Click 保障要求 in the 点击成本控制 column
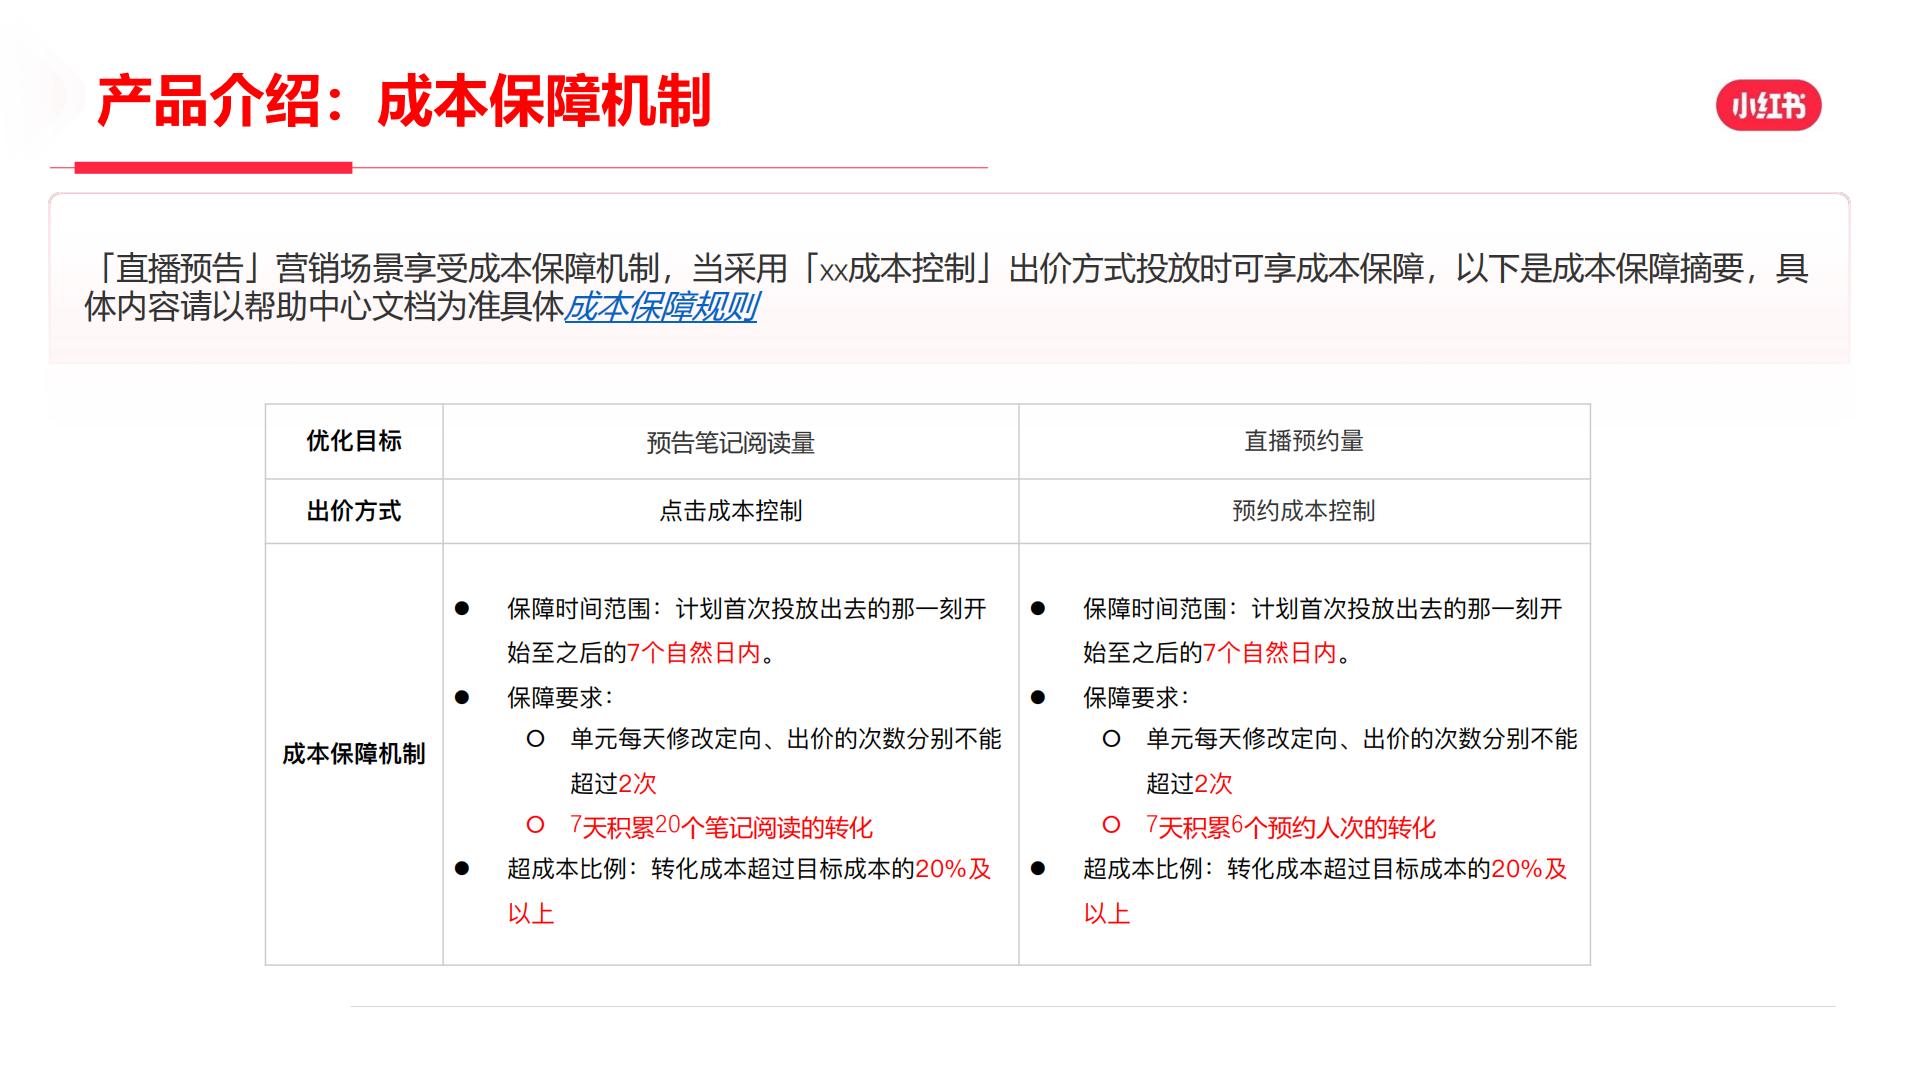This screenshot has width=1920, height=1080. point(560,697)
